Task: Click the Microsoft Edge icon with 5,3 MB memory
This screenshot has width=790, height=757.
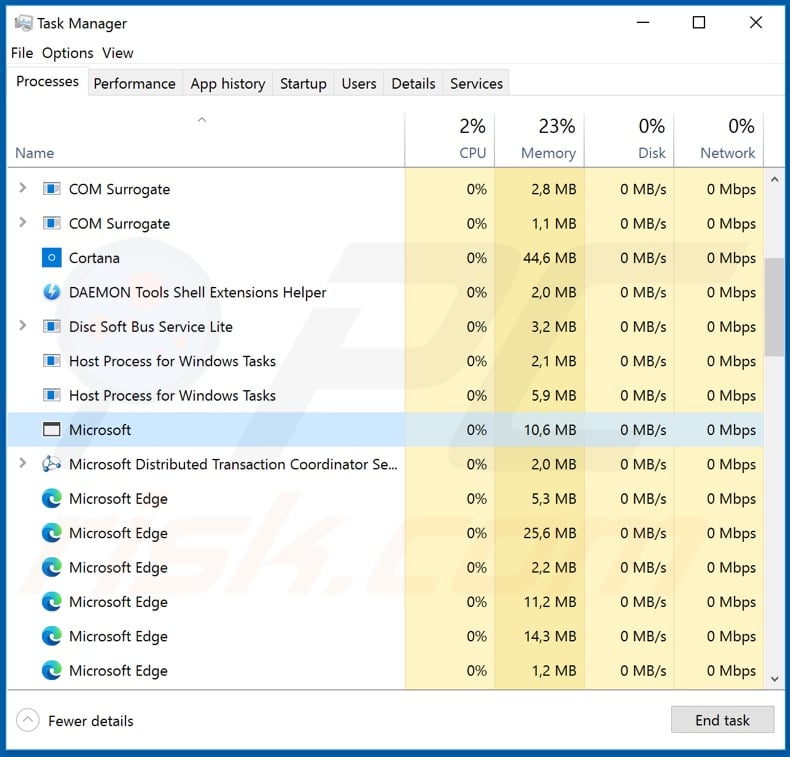Action: (x=51, y=499)
